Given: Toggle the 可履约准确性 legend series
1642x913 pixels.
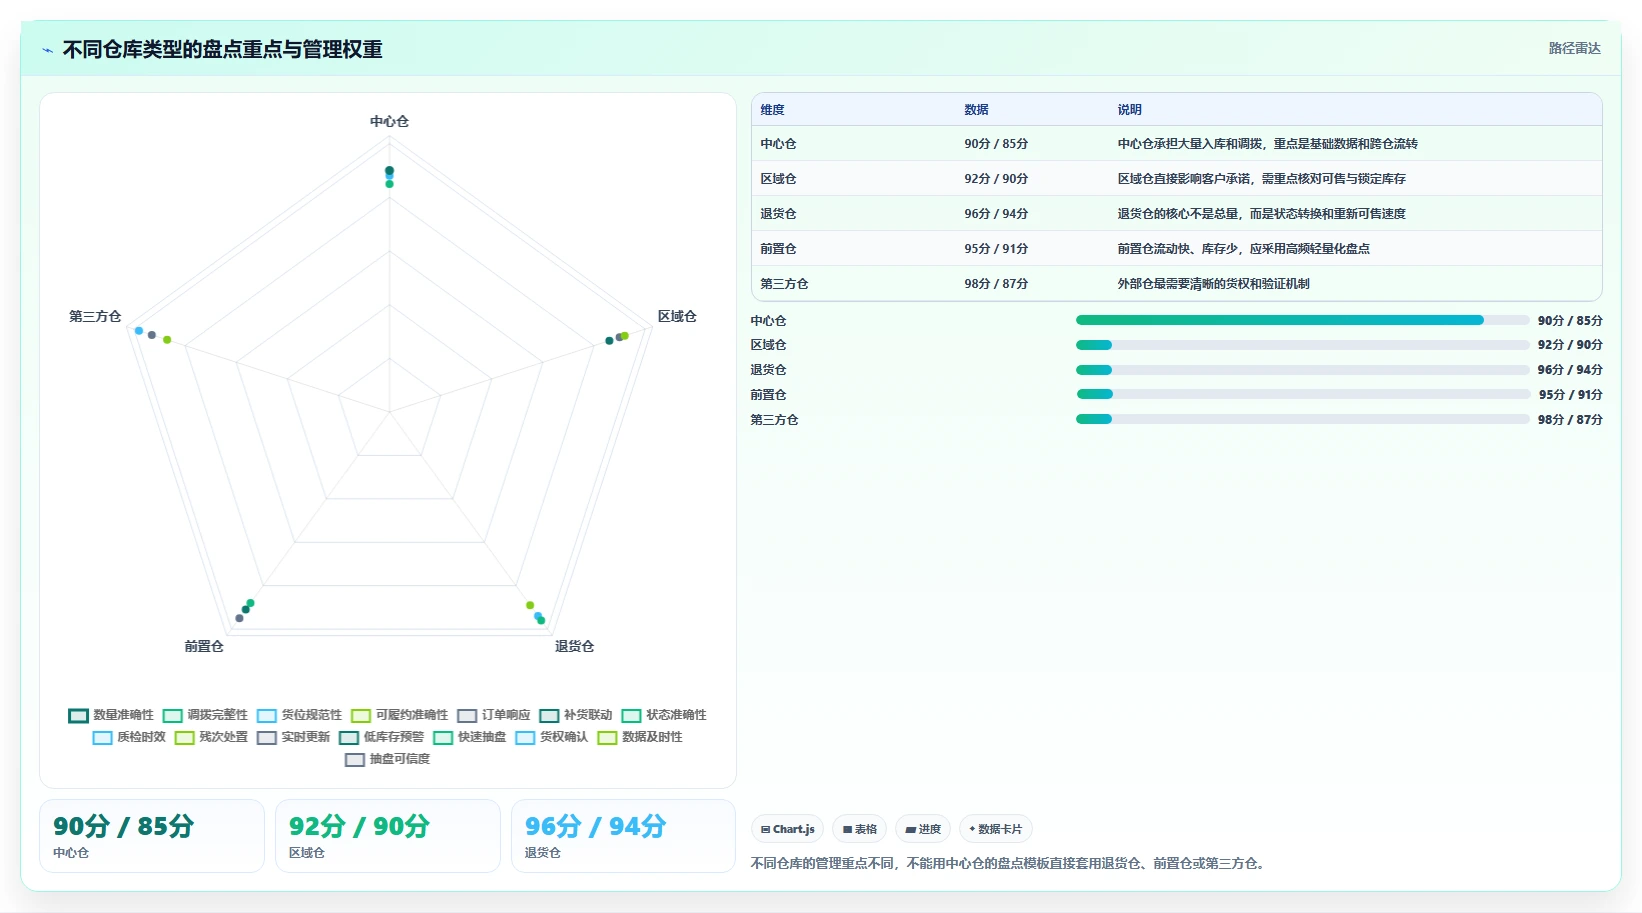Looking at the screenshot, I should [x=399, y=715].
